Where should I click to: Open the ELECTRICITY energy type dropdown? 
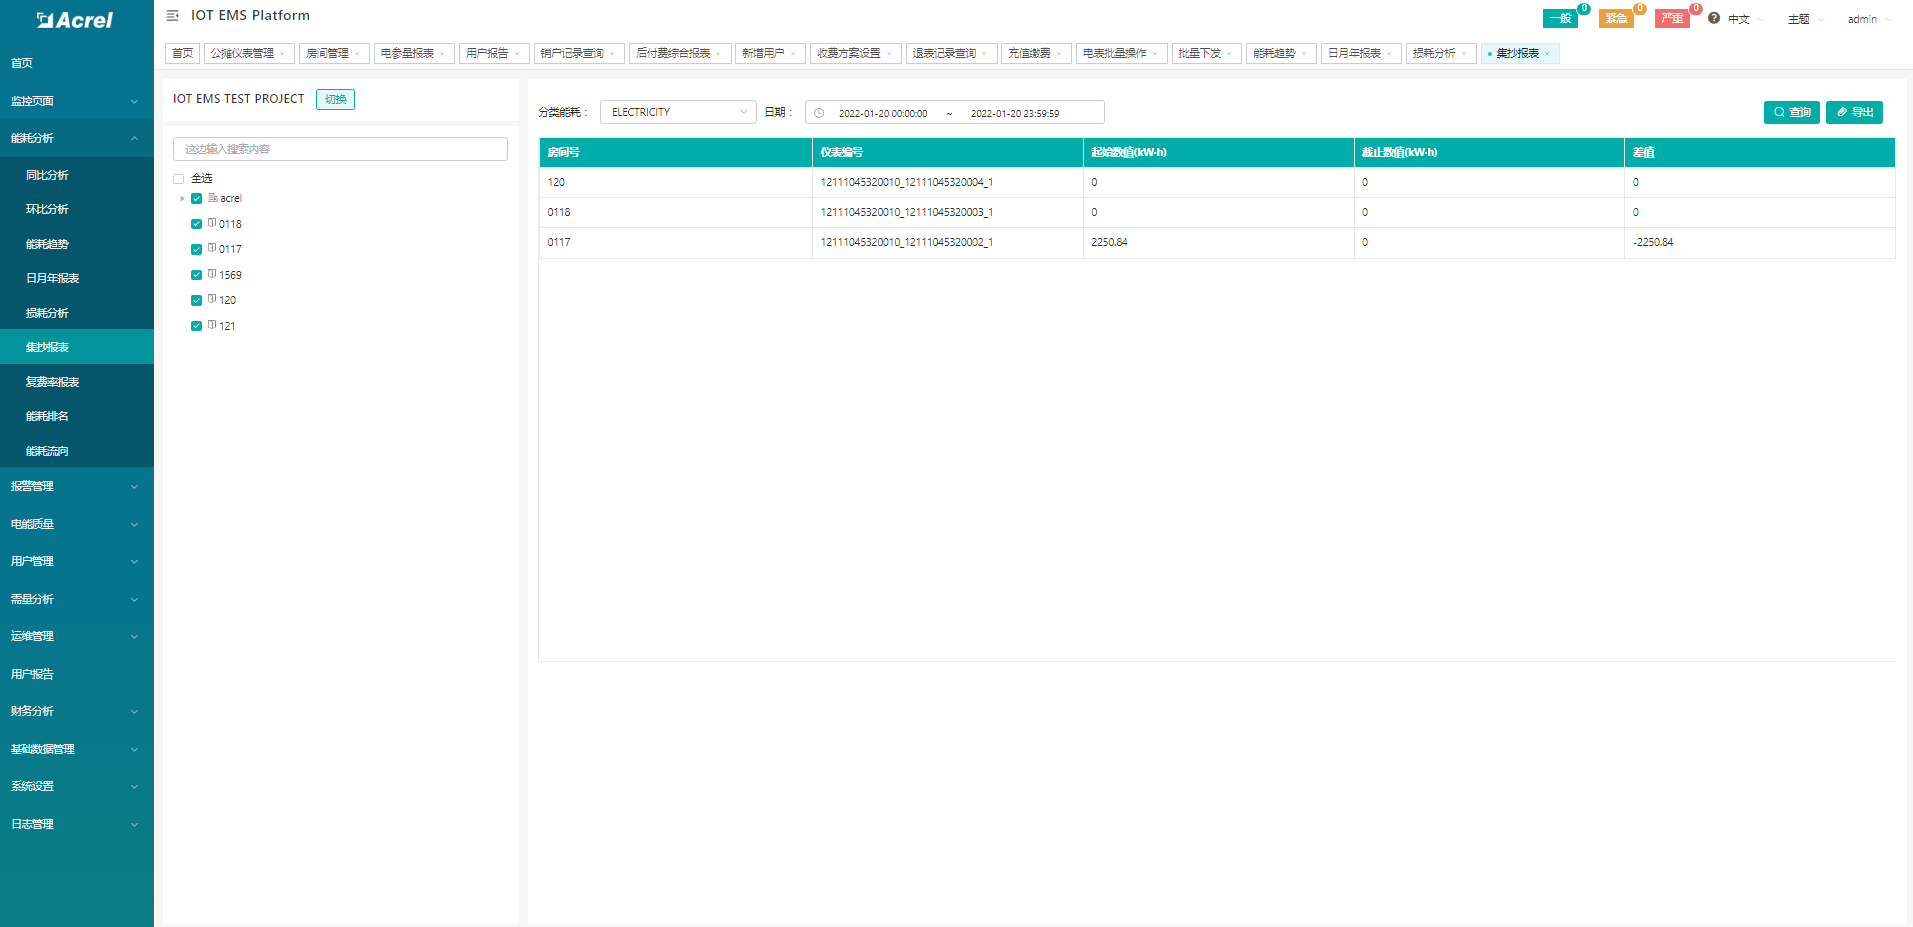point(678,112)
